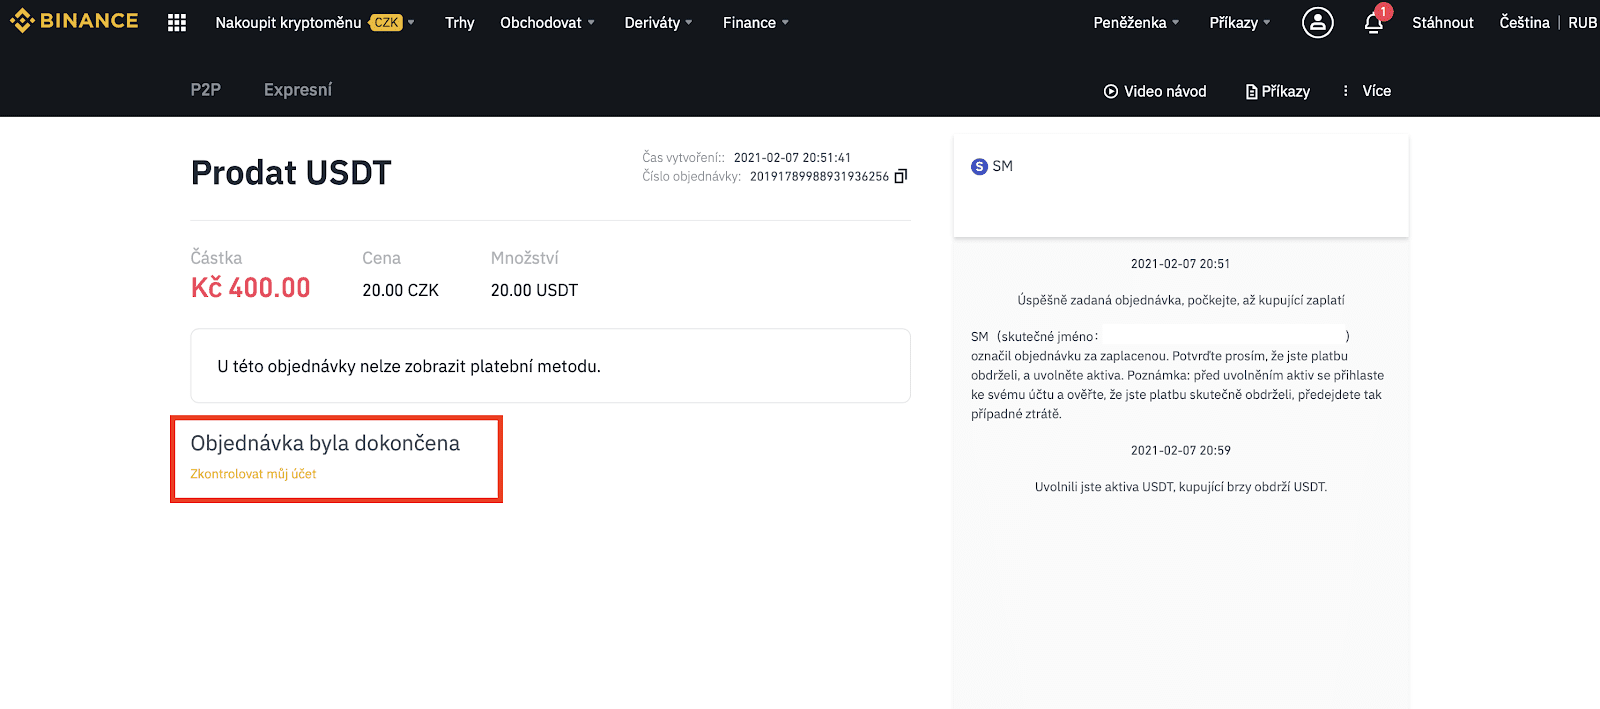Click the payment method notice box
Image resolution: width=1600 pixels, height=709 pixels.
[550, 366]
